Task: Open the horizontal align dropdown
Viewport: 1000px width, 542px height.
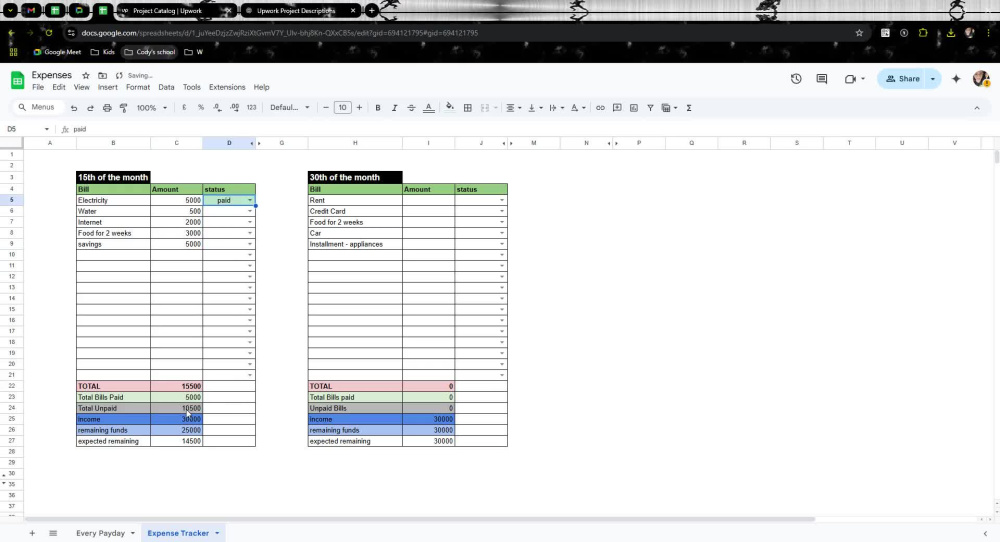Action: point(513,108)
